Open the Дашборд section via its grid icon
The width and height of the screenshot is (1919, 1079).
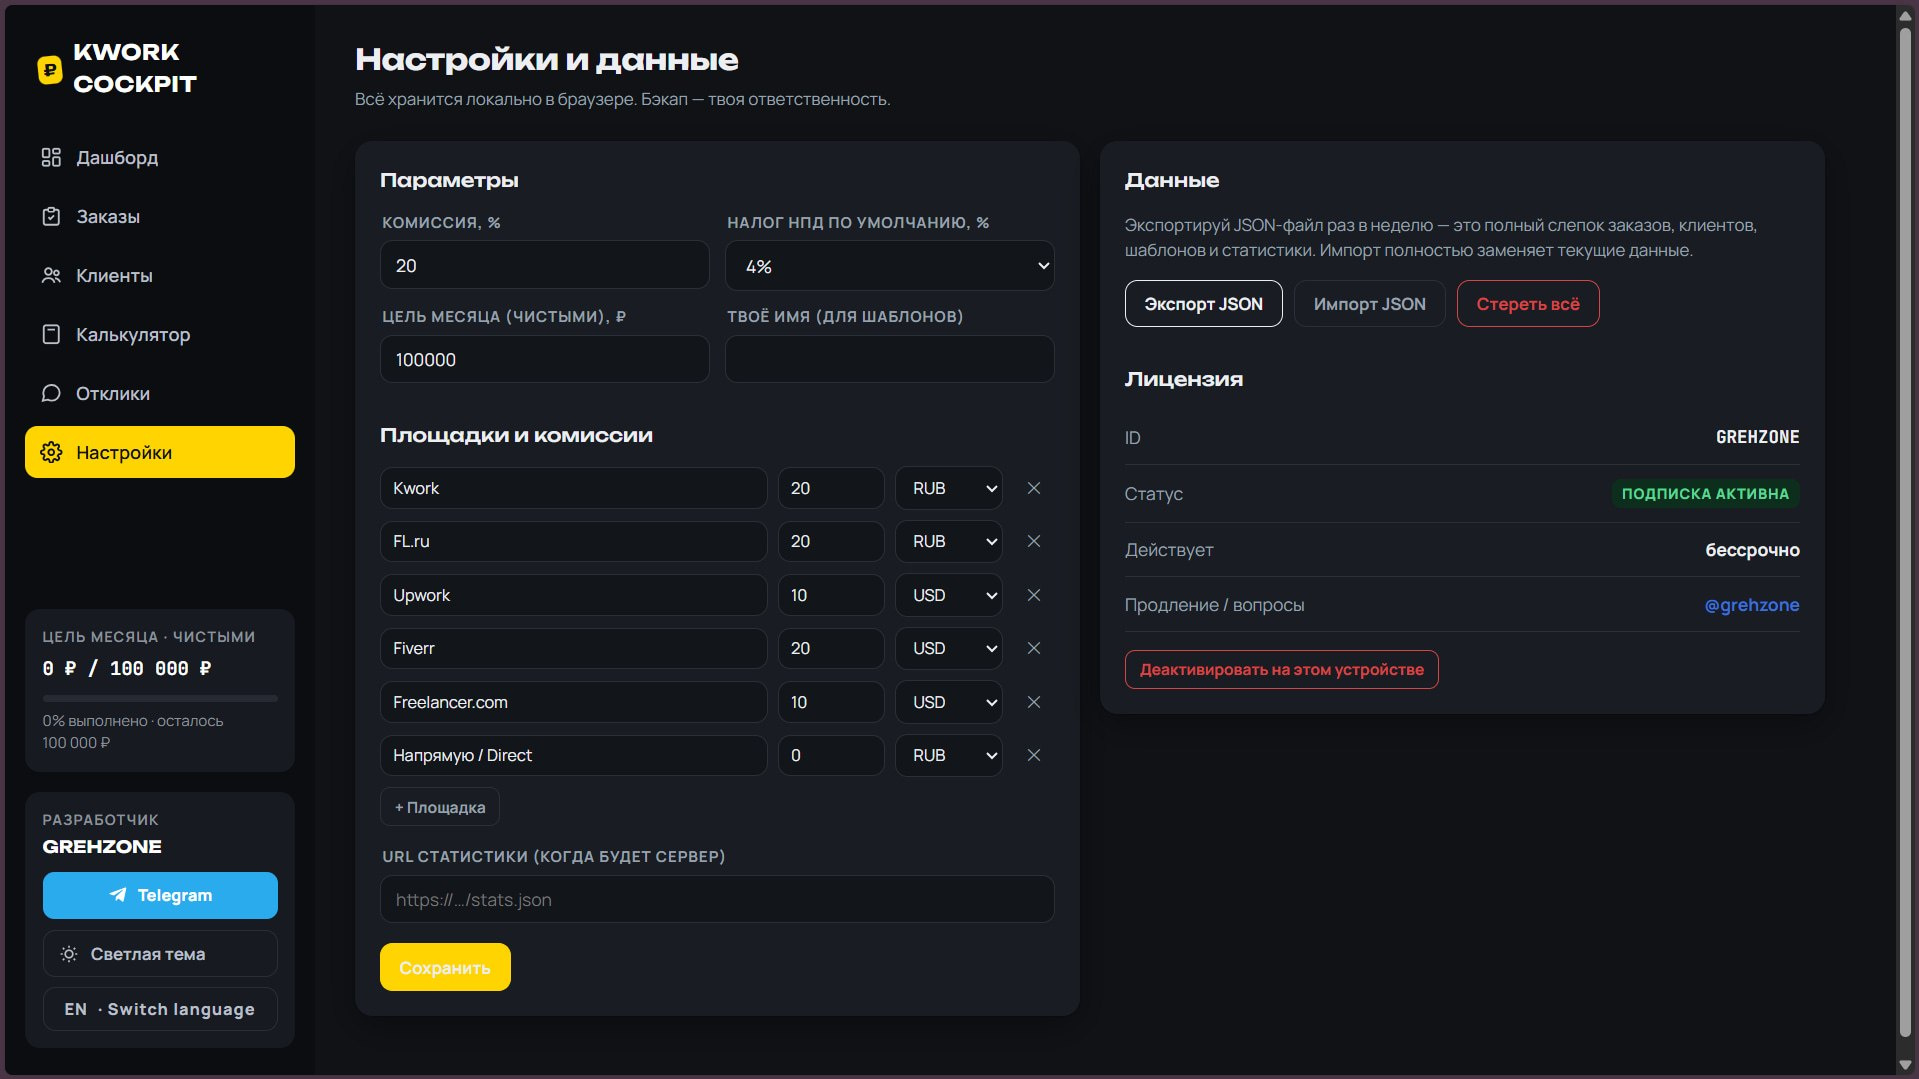51,157
